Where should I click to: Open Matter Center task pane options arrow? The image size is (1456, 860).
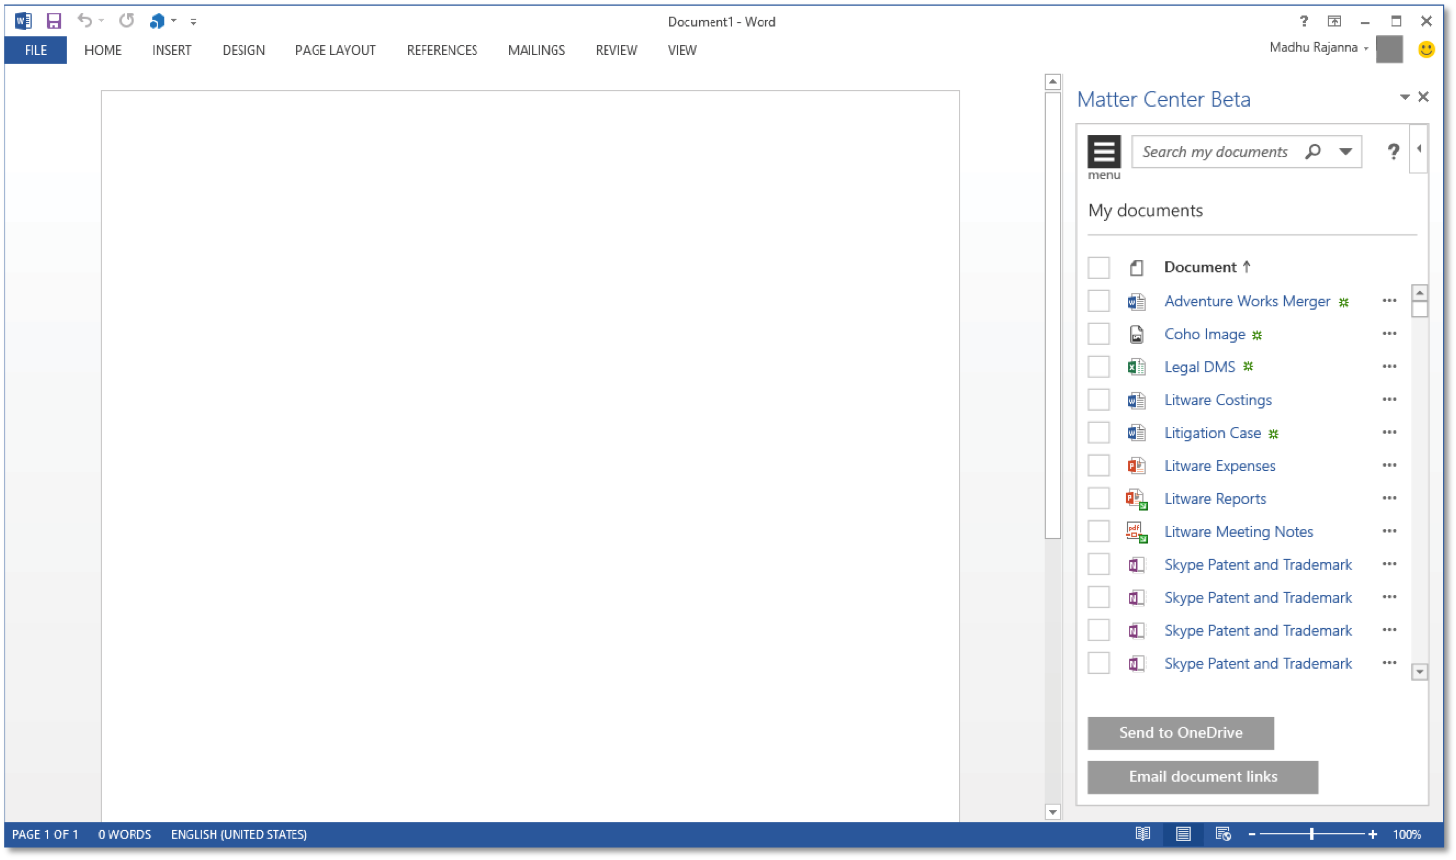[x=1405, y=97]
